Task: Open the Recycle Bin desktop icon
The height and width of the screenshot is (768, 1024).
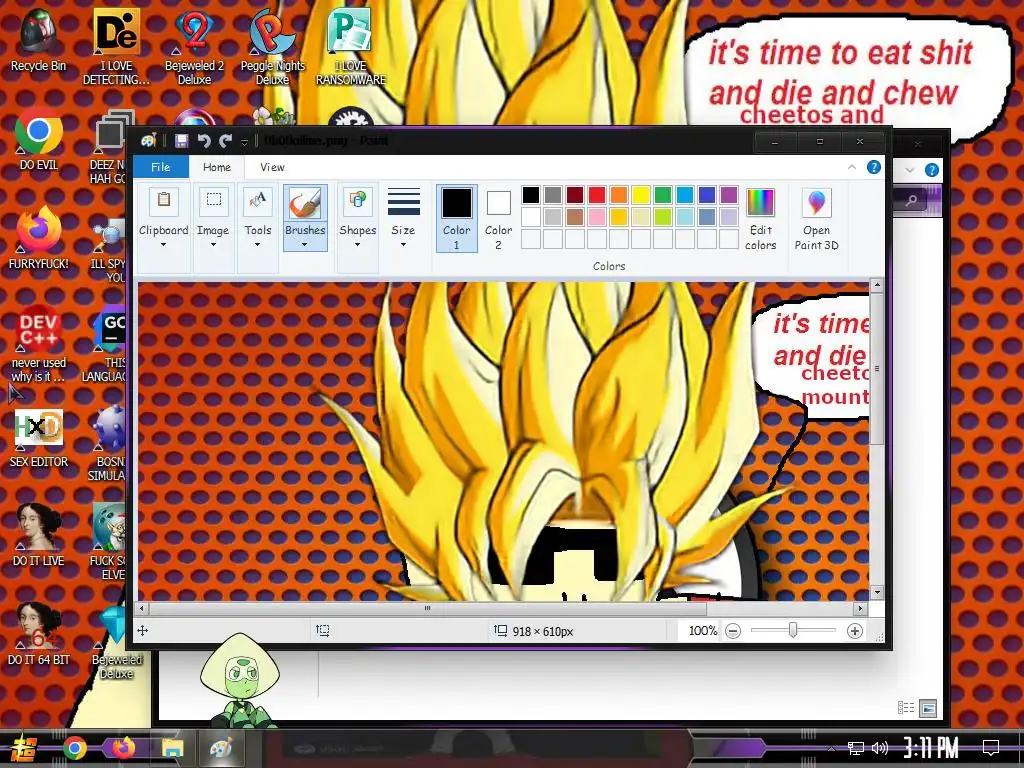Action: point(38,40)
